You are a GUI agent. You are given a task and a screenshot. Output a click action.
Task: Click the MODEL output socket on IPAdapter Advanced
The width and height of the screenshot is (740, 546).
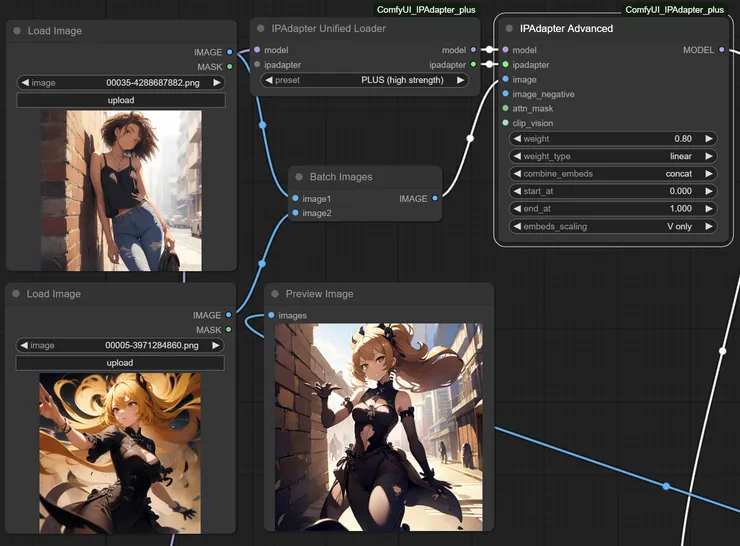(722, 49)
